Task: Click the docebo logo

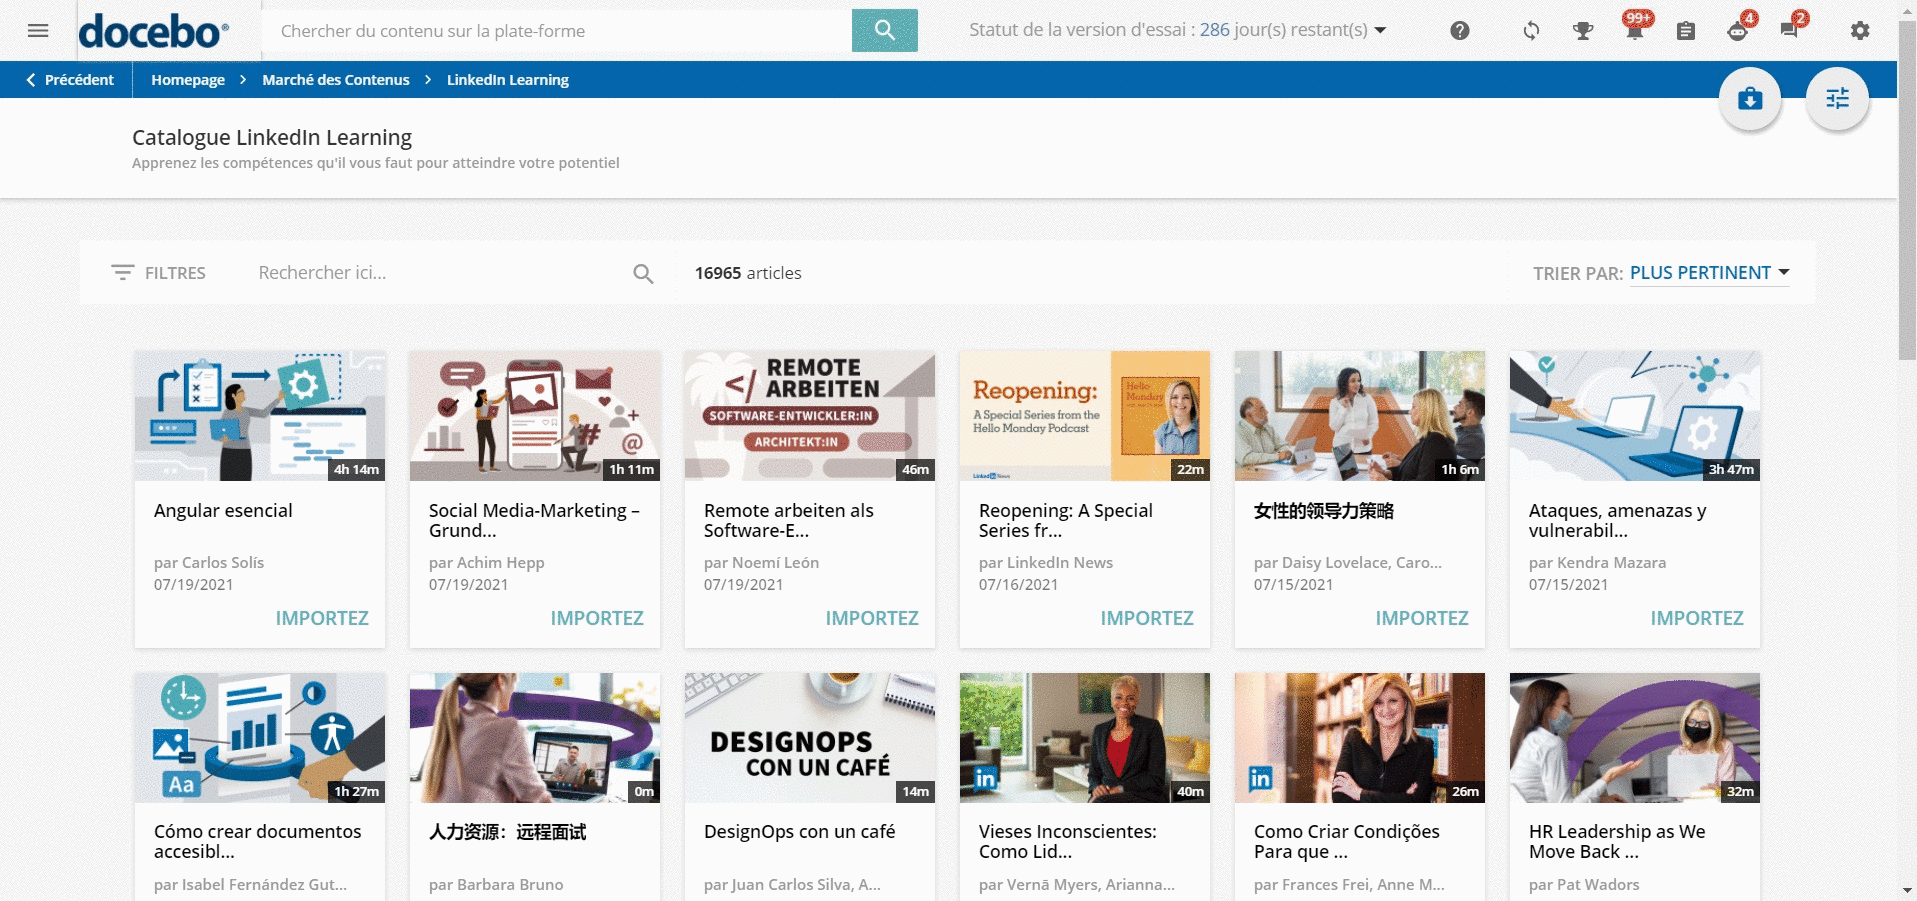Action: (154, 31)
